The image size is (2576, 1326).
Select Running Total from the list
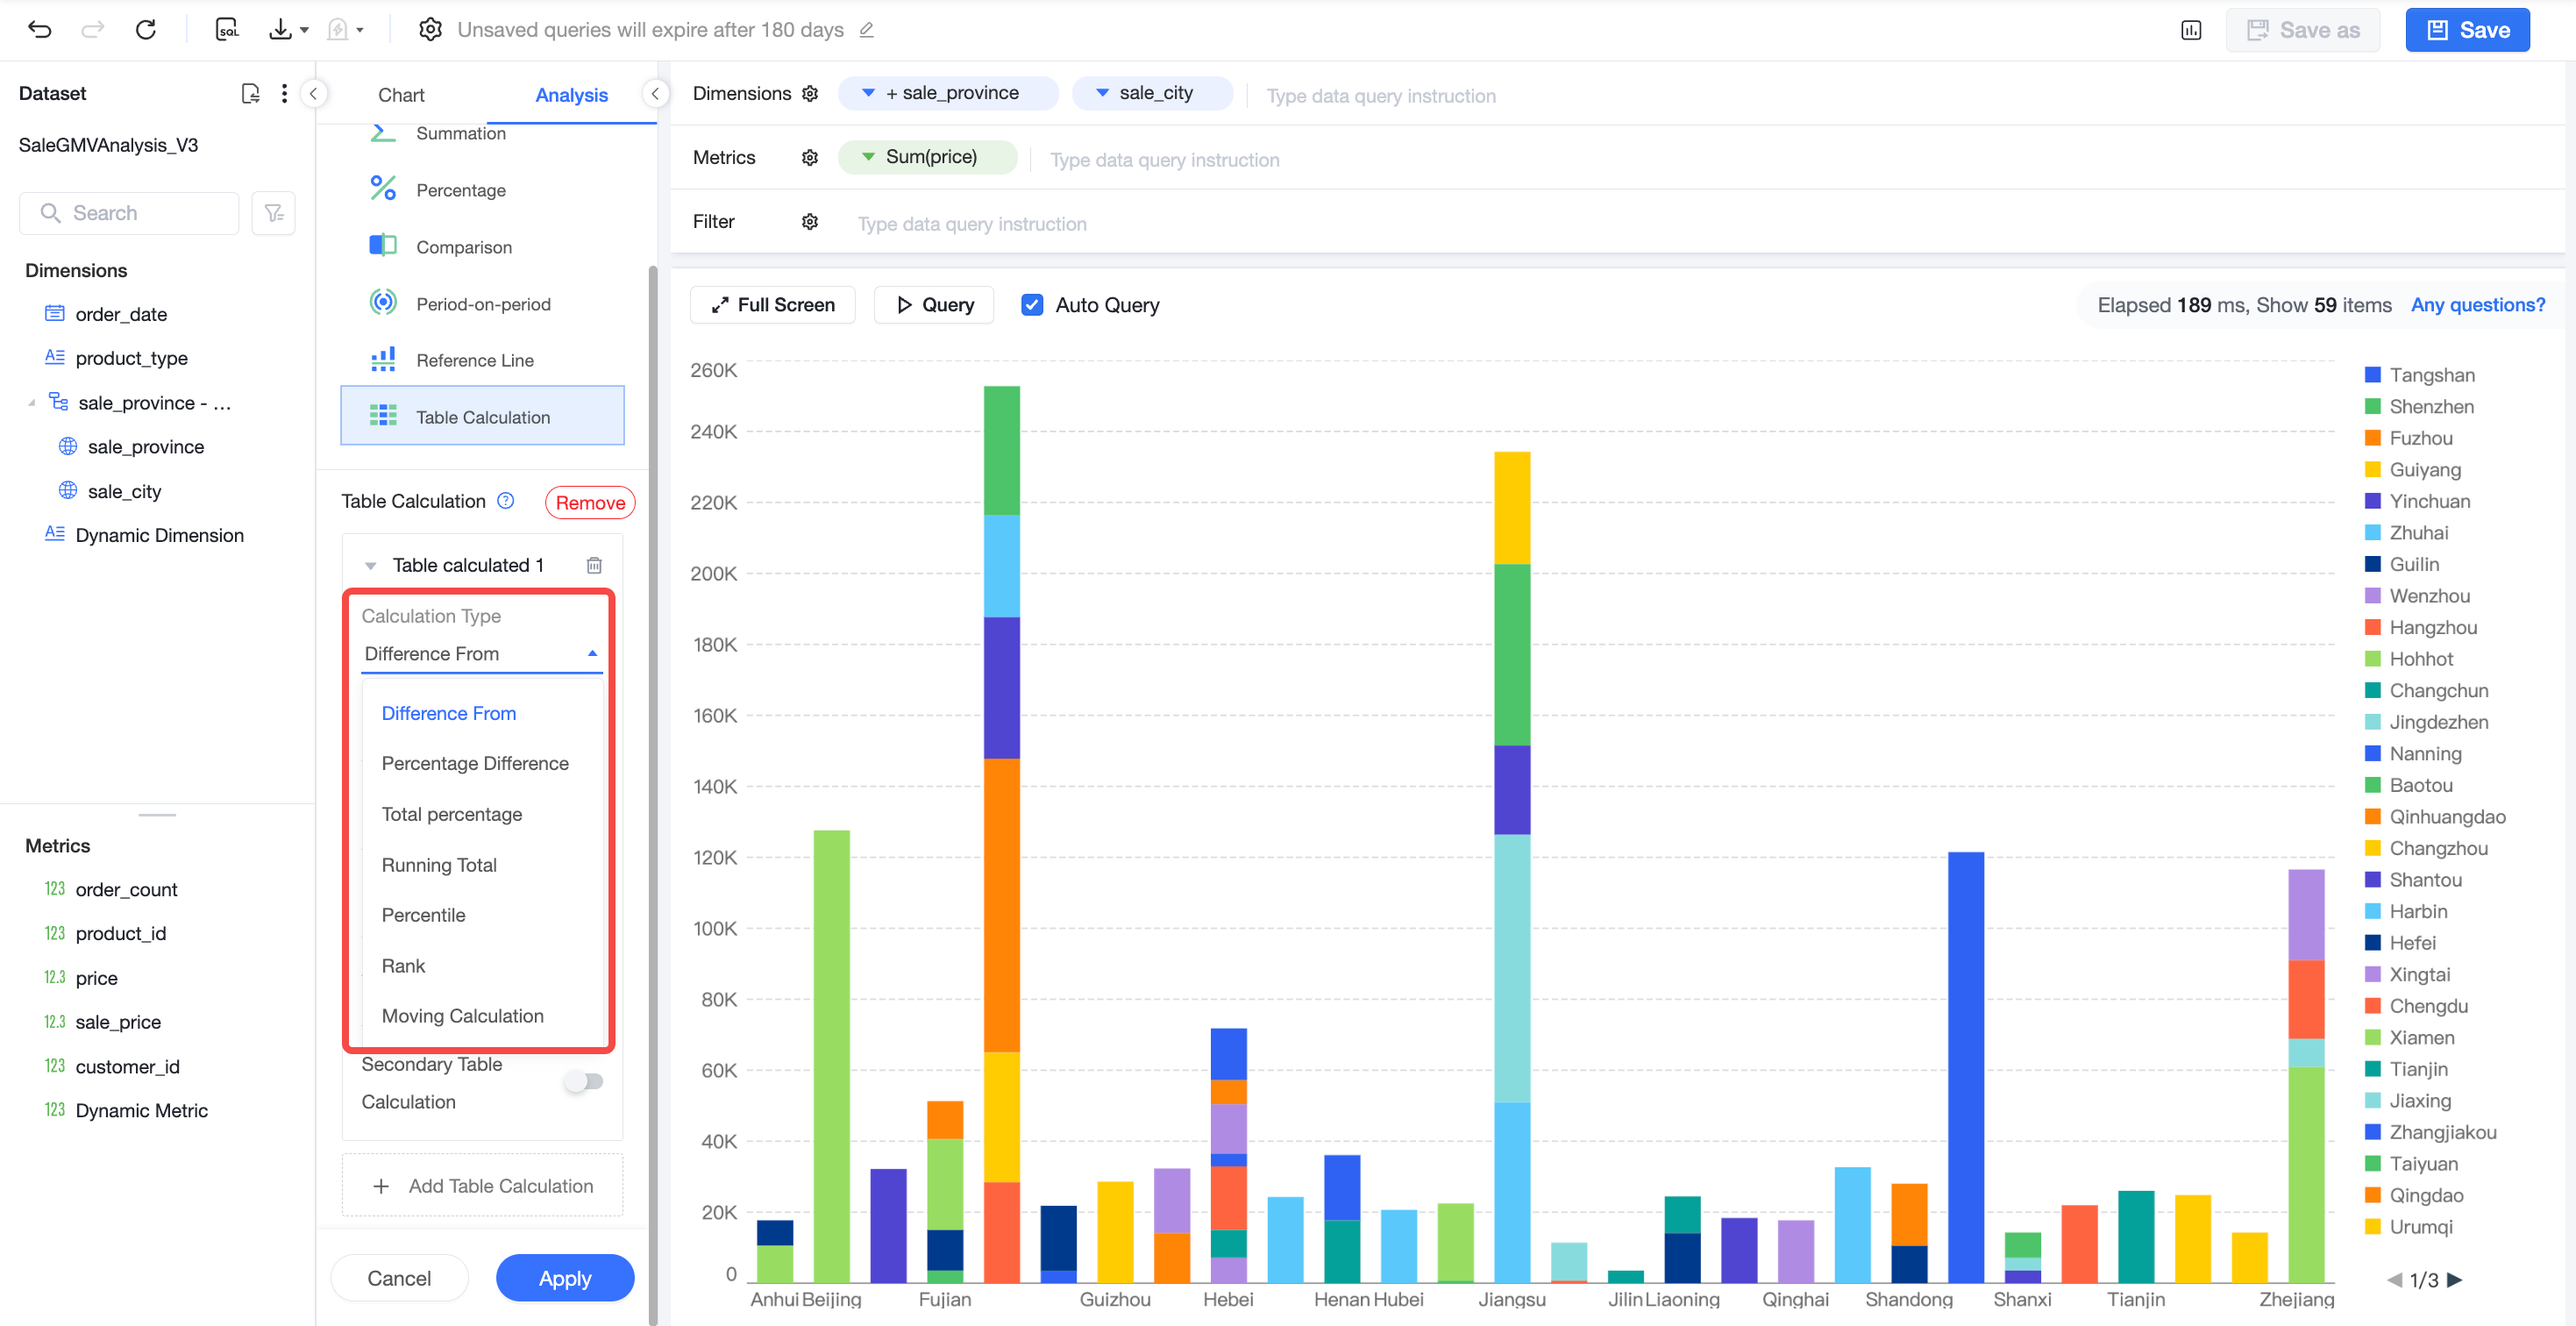click(438, 865)
